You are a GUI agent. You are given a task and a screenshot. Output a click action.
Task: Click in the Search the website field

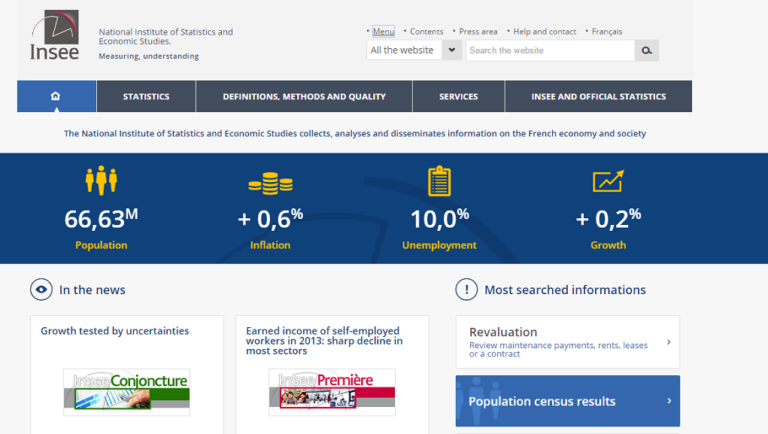pos(551,50)
